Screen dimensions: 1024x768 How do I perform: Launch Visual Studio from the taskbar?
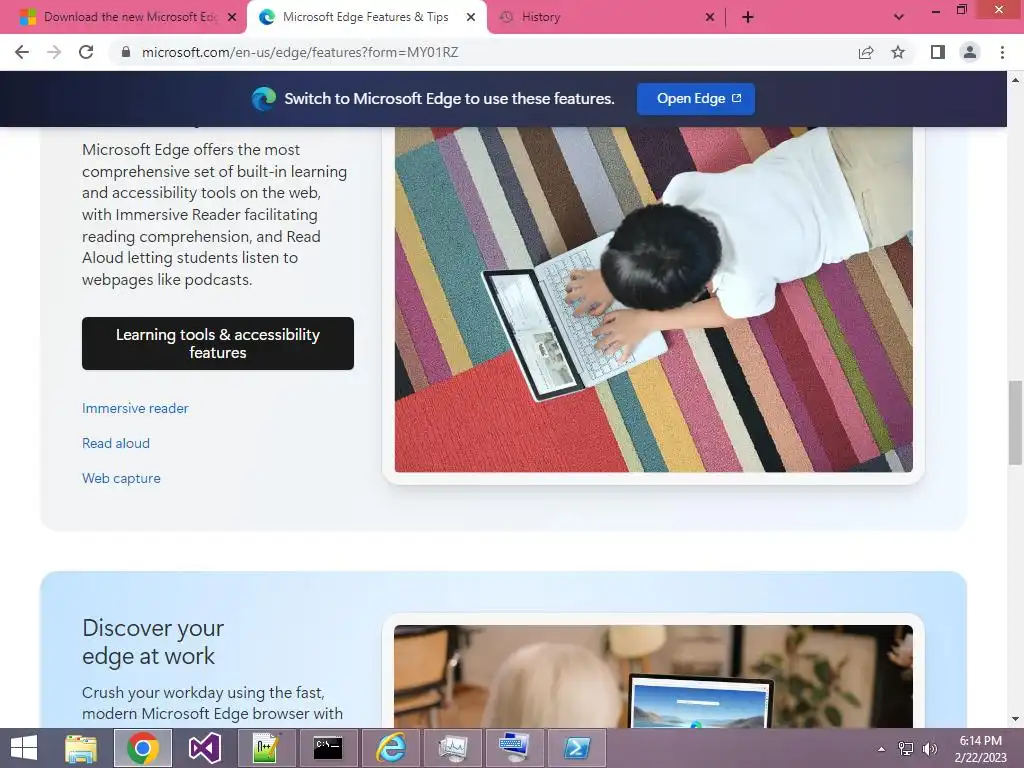pyautogui.click(x=205, y=748)
